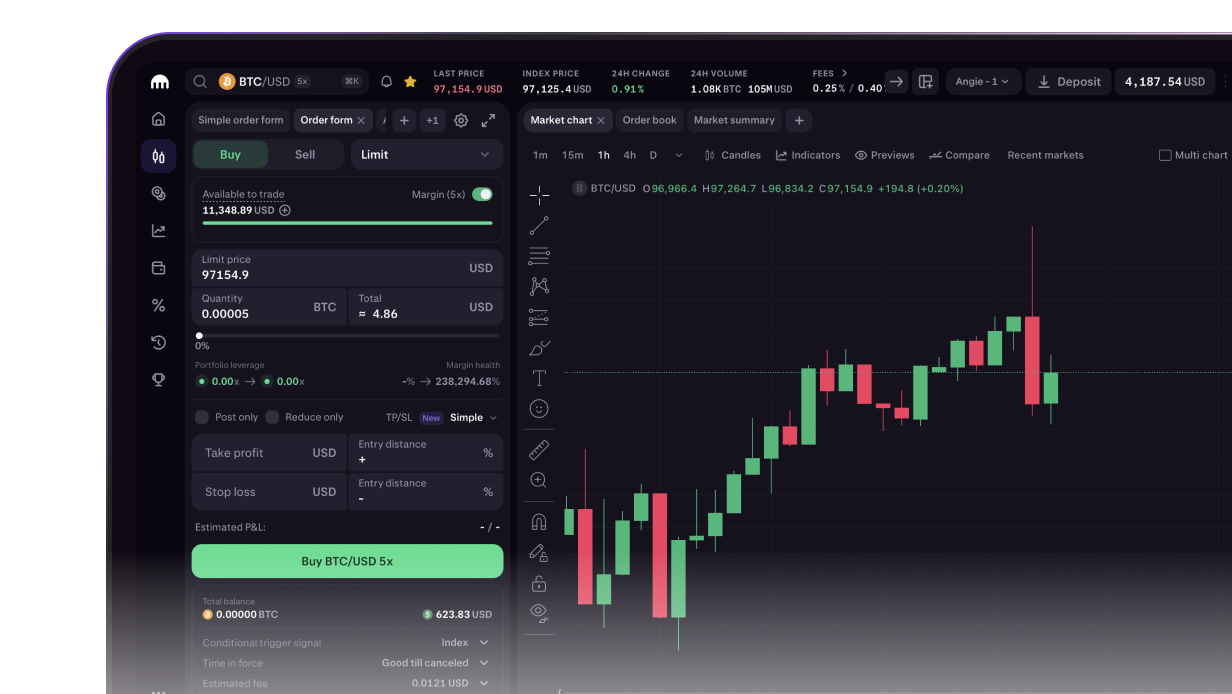
Task: Switch to Simple order form tab
Action: click(241, 120)
